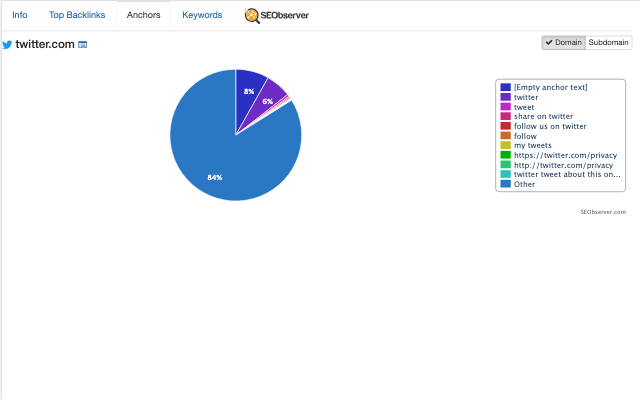Switch to Subdomain view

point(608,42)
